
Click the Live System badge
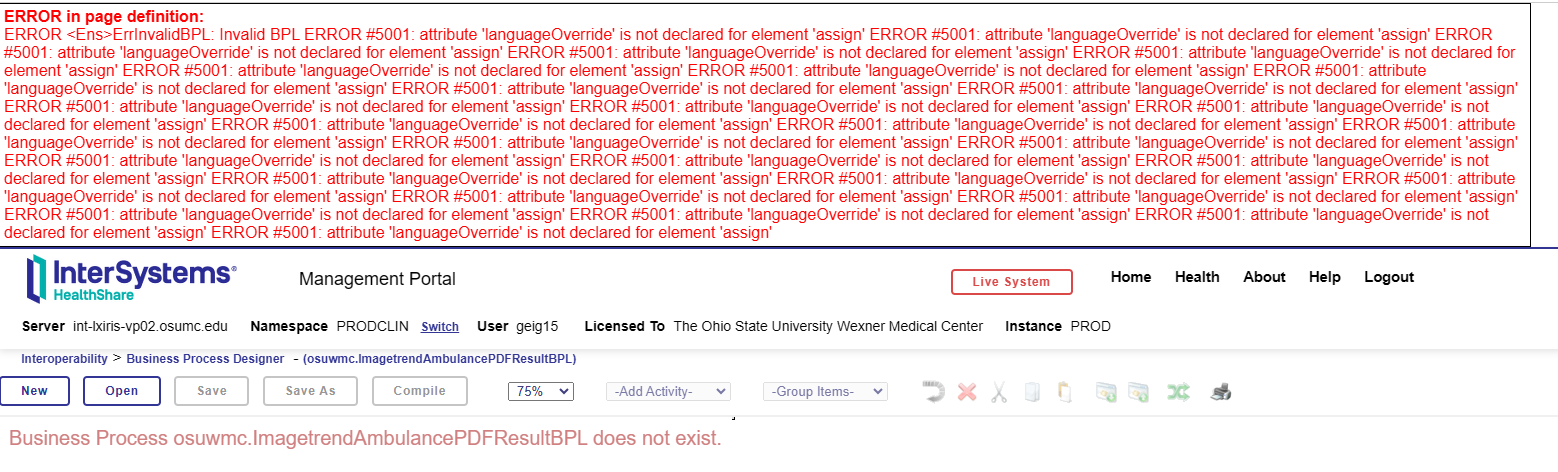[1012, 282]
